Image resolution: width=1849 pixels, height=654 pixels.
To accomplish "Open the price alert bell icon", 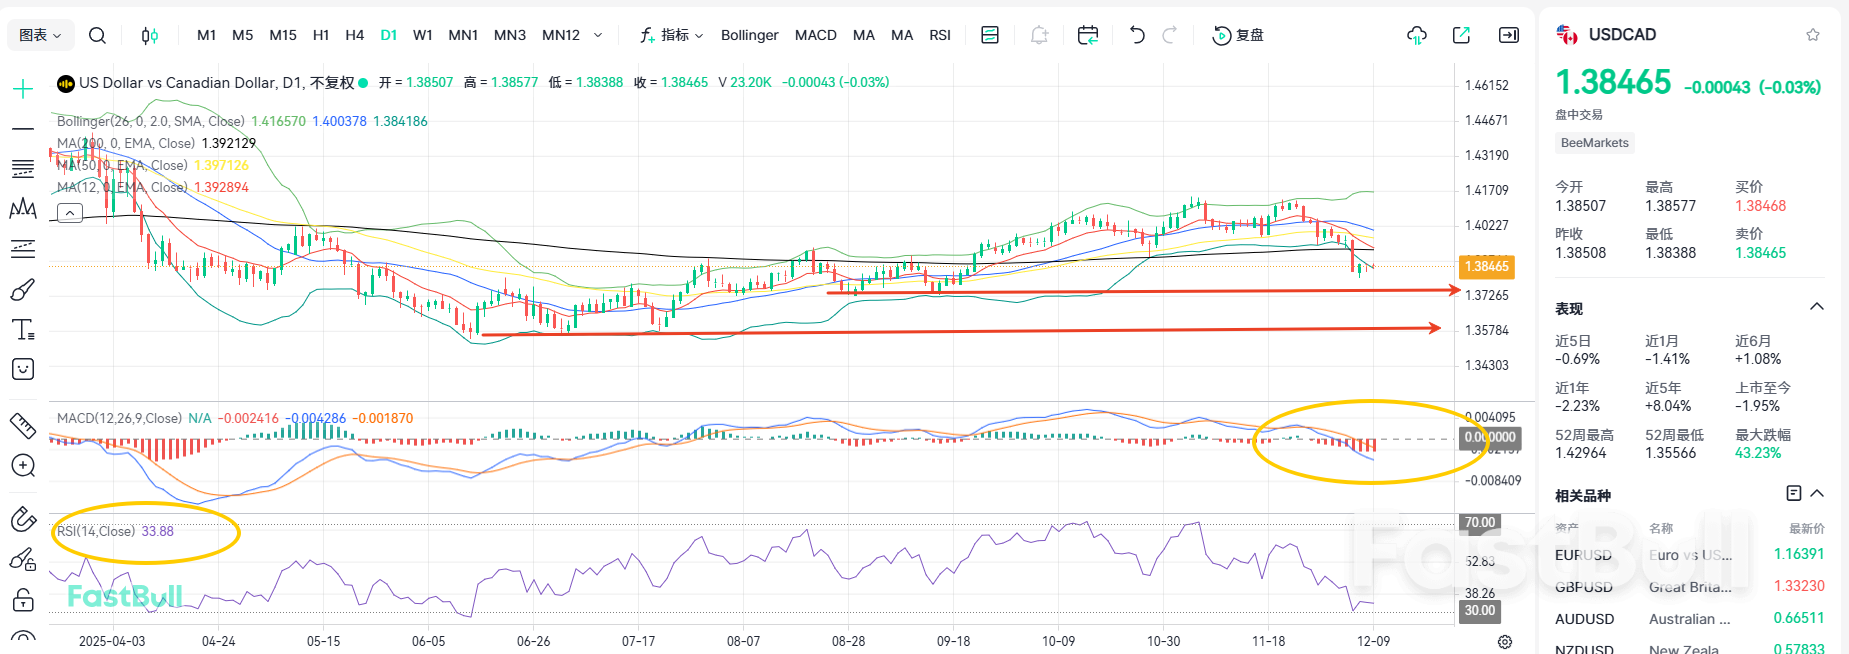I will 1039,35.
